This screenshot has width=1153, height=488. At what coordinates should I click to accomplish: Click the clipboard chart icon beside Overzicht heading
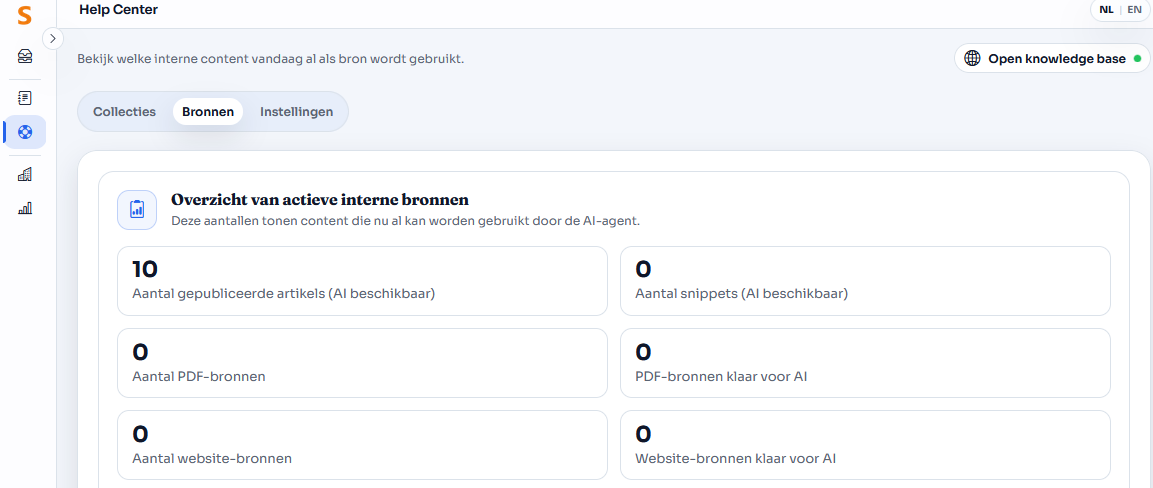coord(137,209)
